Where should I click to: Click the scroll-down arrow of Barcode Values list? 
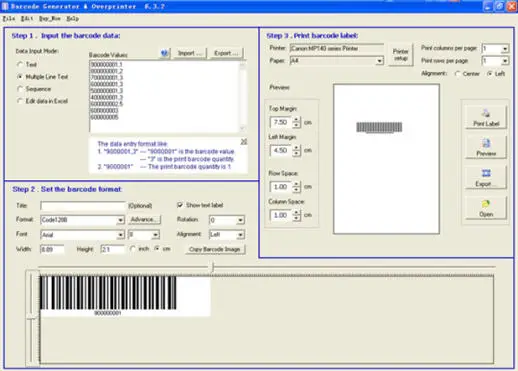pos(242,128)
